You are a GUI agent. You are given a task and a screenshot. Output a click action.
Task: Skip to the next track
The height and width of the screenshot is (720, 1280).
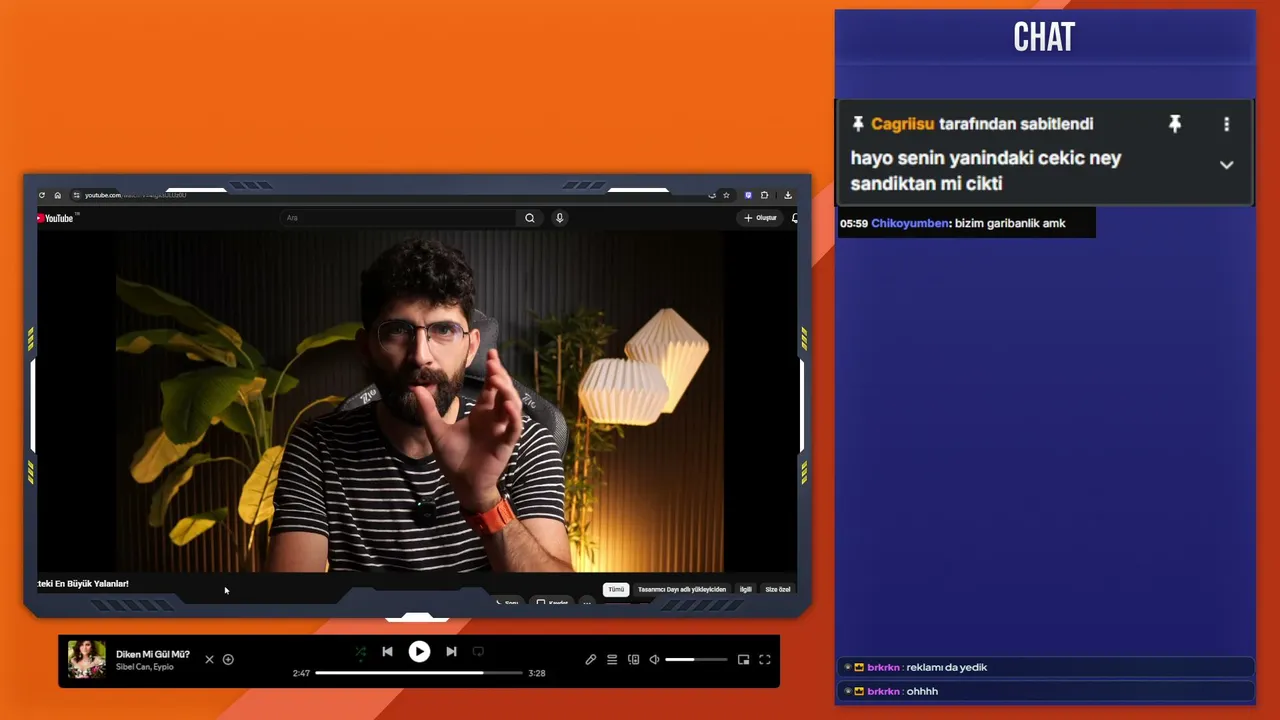point(451,652)
